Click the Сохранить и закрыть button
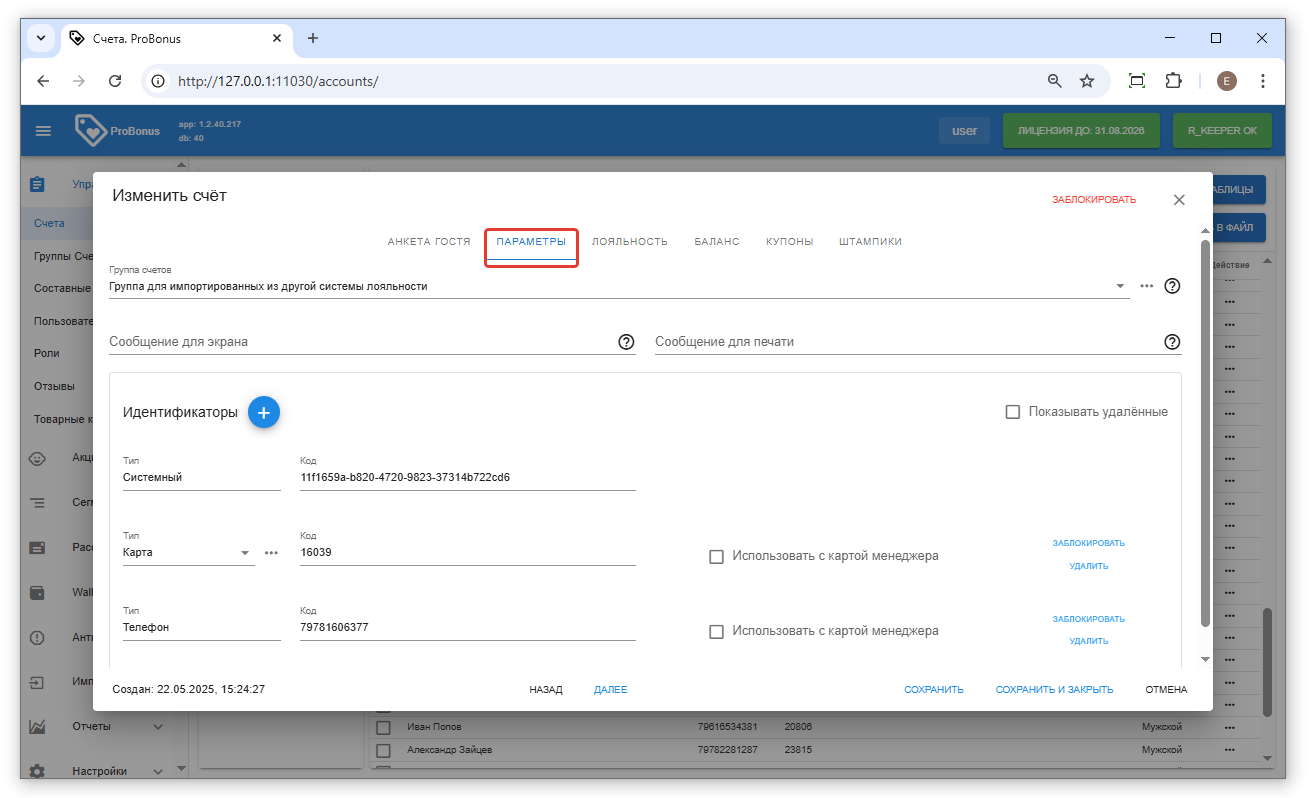Screen dimensions: 1313x798 click(1054, 690)
